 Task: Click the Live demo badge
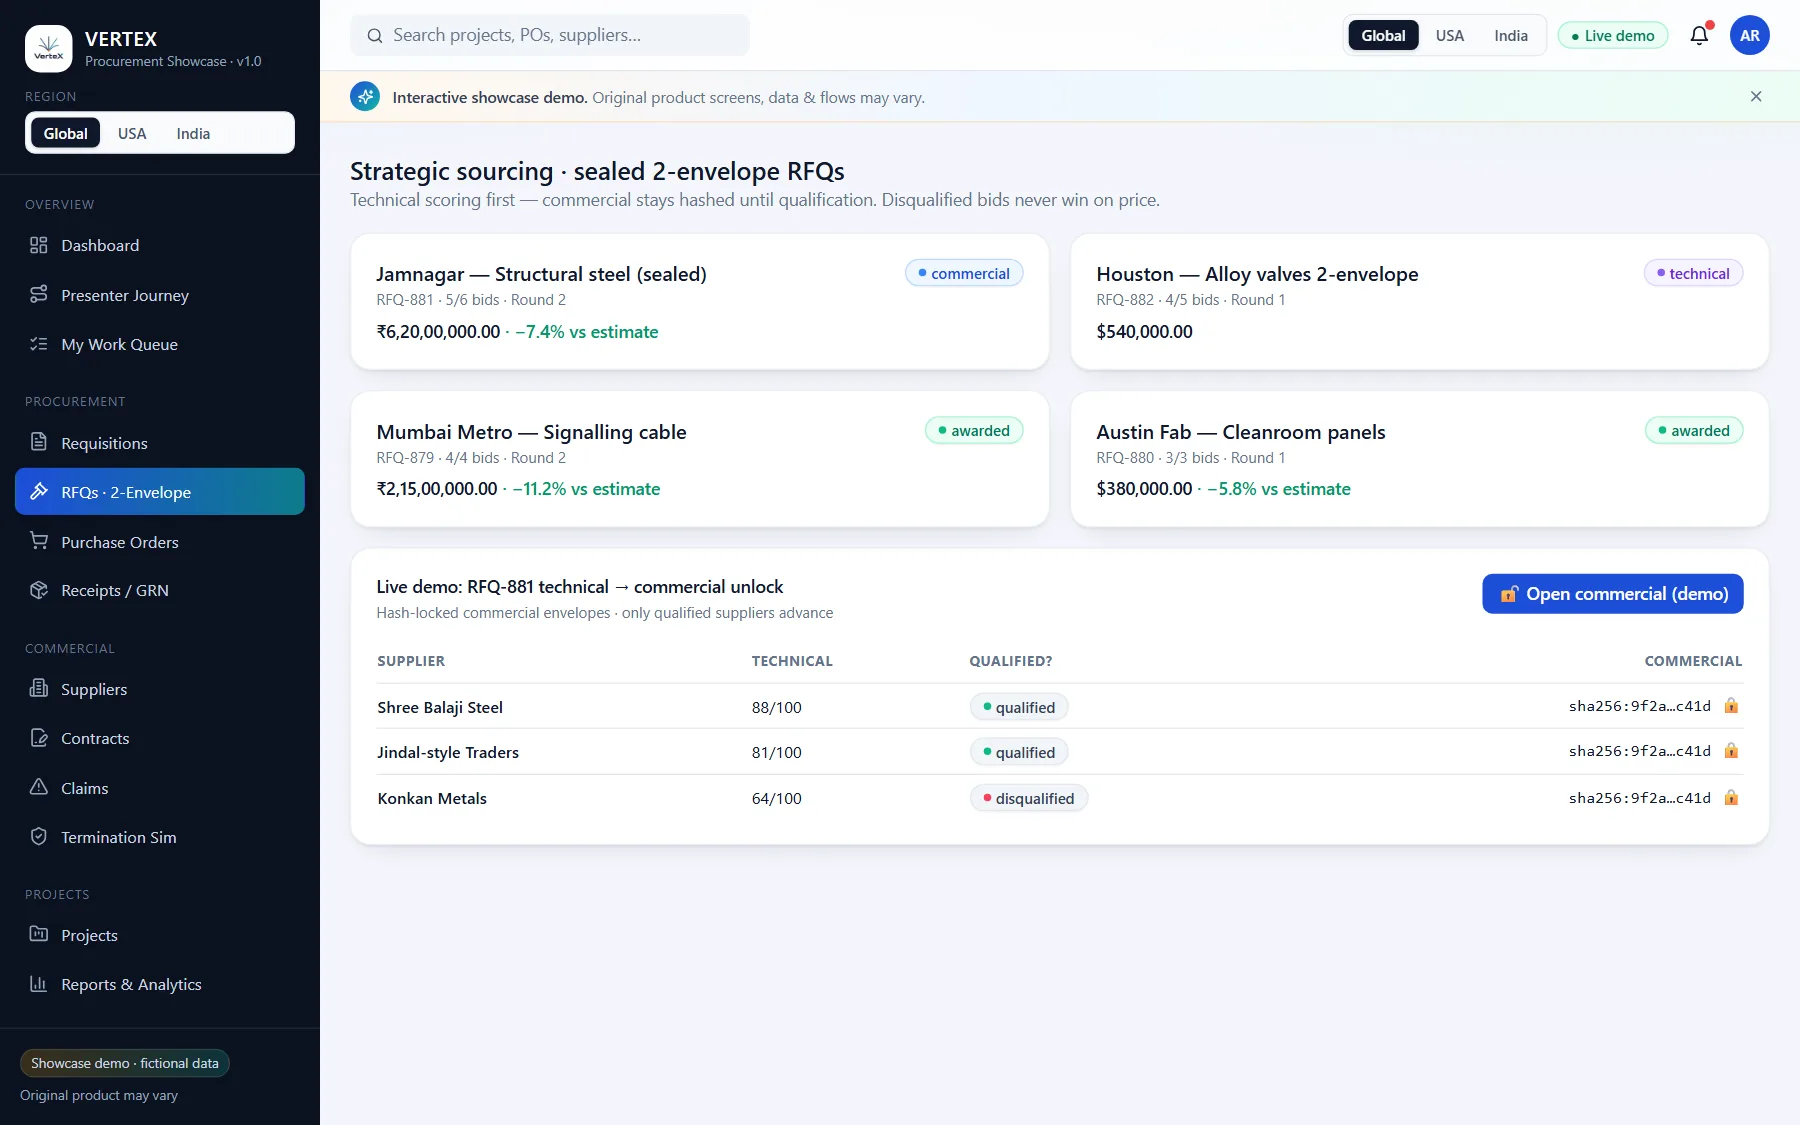(x=1612, y=36)
